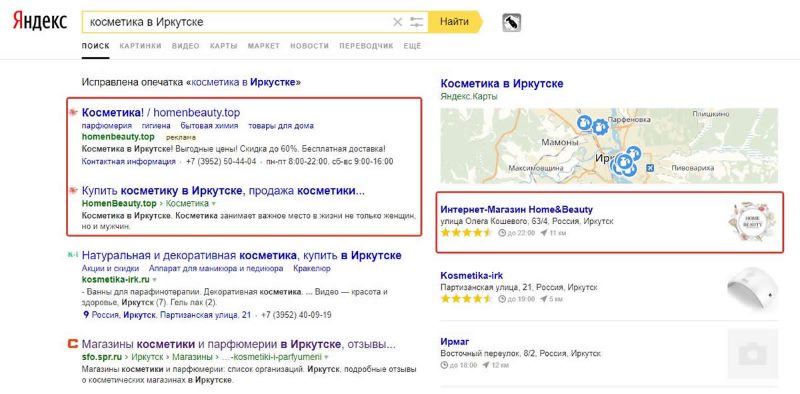
Task: Click the distance arrow icon beside 5 км
Action: click(543, 299)
